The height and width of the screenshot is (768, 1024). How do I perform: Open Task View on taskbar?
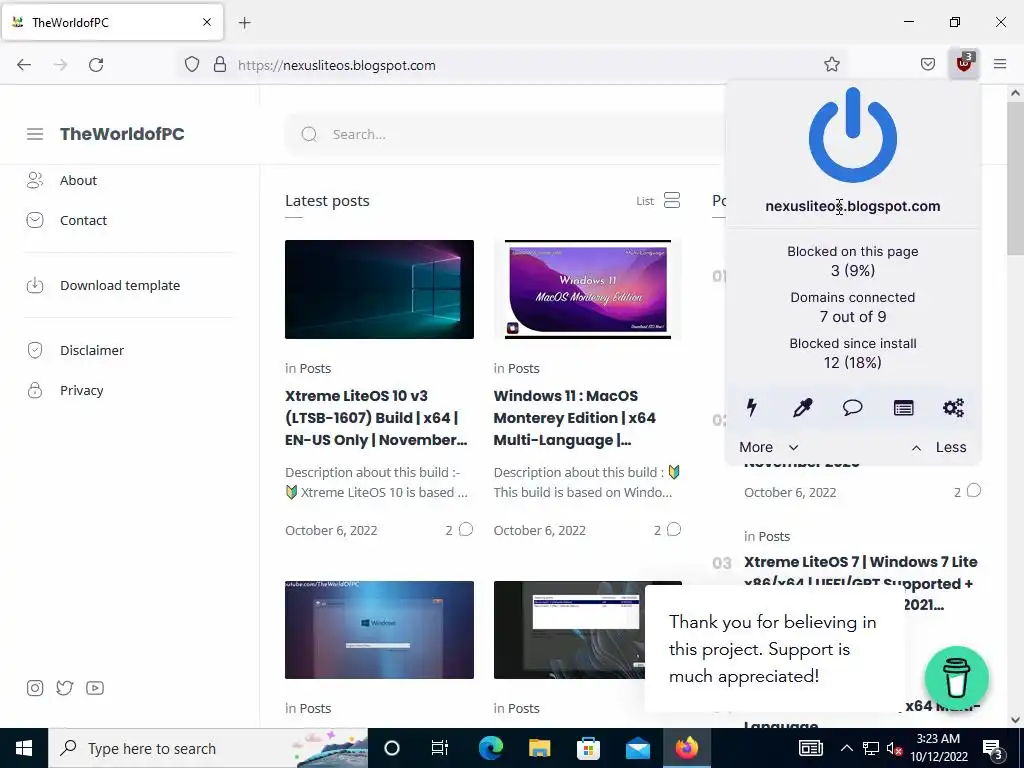coord(440,748)
